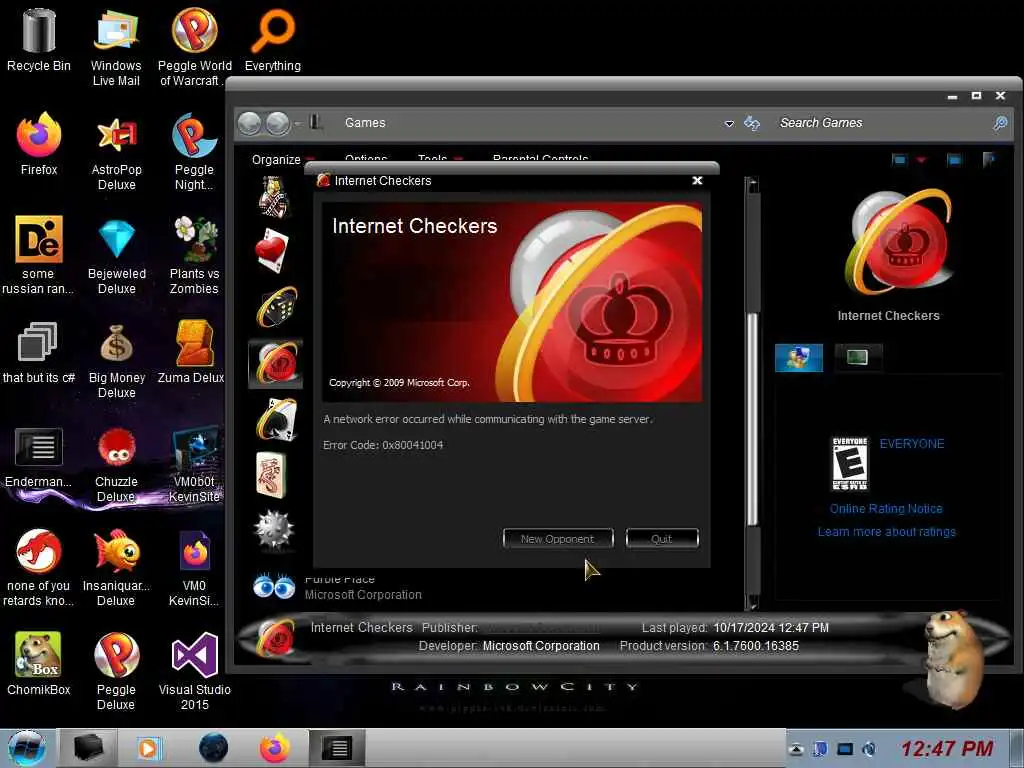Screen dimensions: 1024x768
Task: Click the taskbar clock showing 12:47 PM
Action: pyautogui.click(x=947, y=748)
